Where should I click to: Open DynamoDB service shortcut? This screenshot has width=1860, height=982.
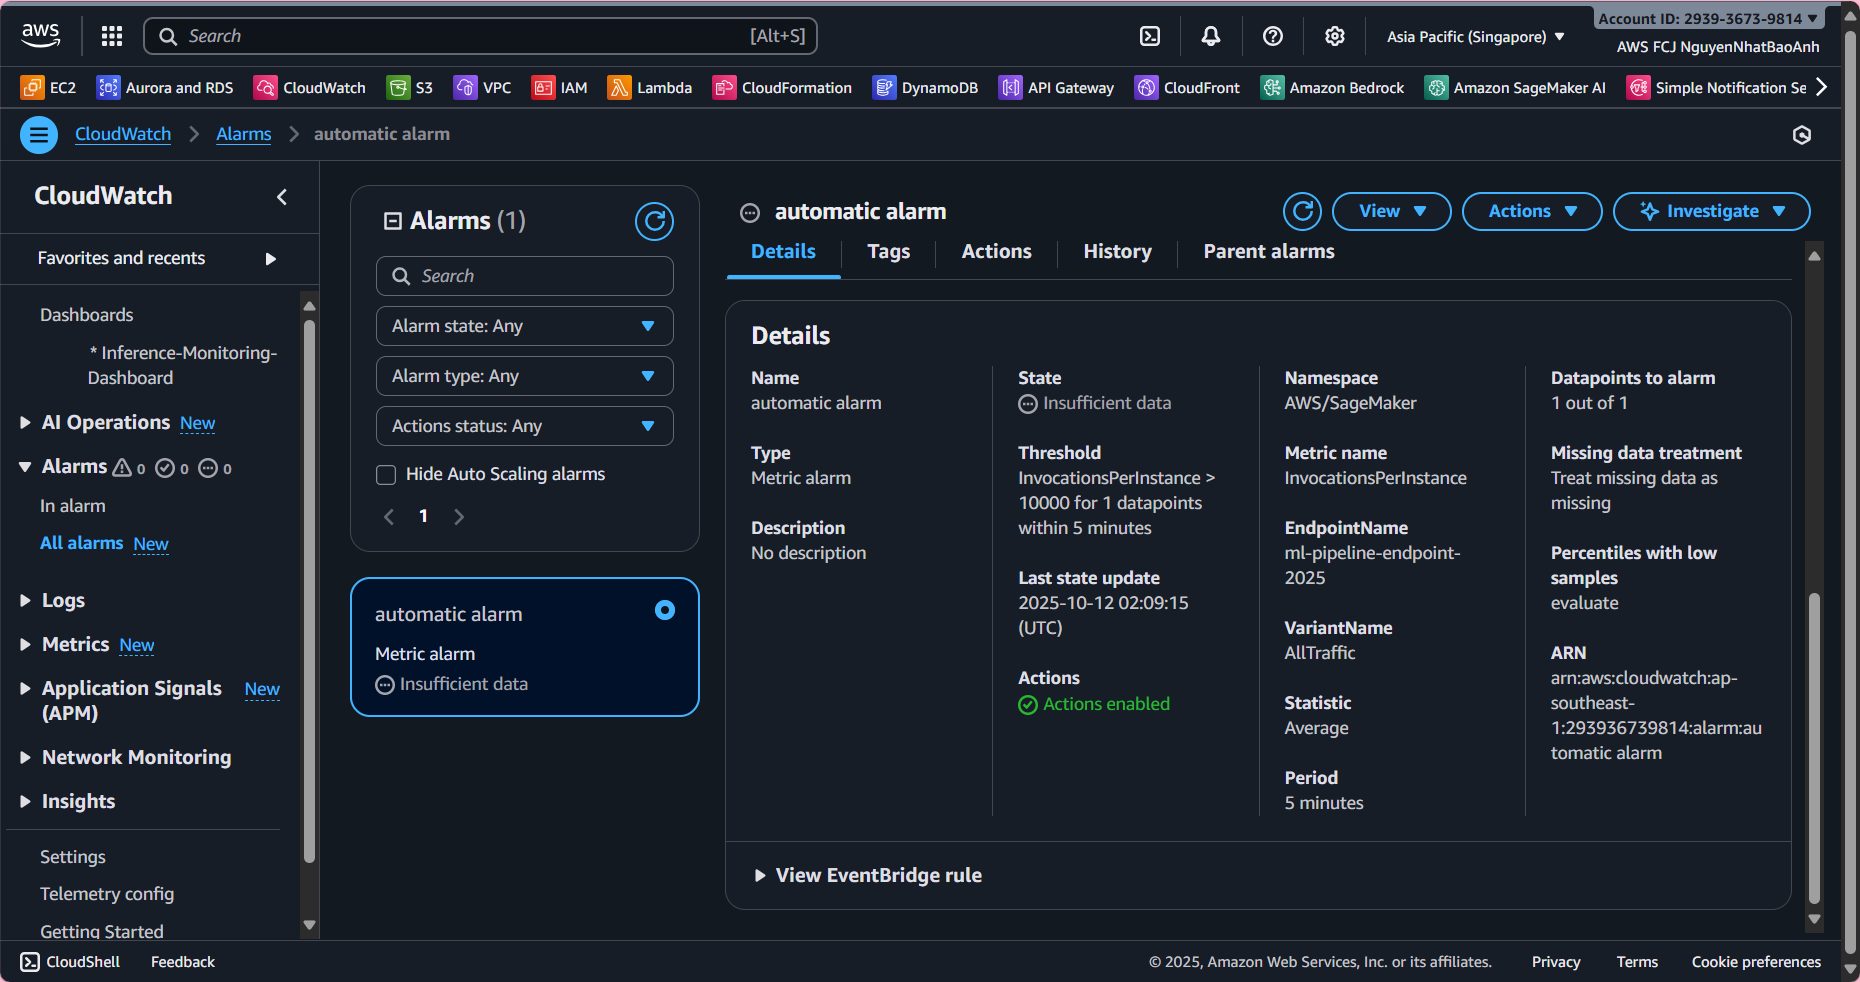tap(925, 88)
